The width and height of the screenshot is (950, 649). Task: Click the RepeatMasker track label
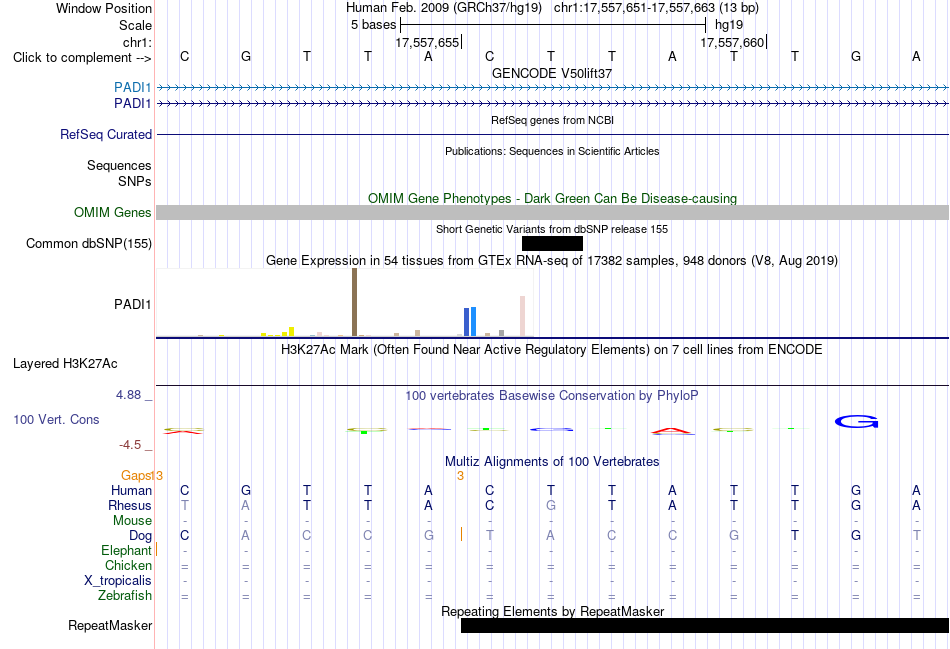pyautogui.click(x=110, y=625)
